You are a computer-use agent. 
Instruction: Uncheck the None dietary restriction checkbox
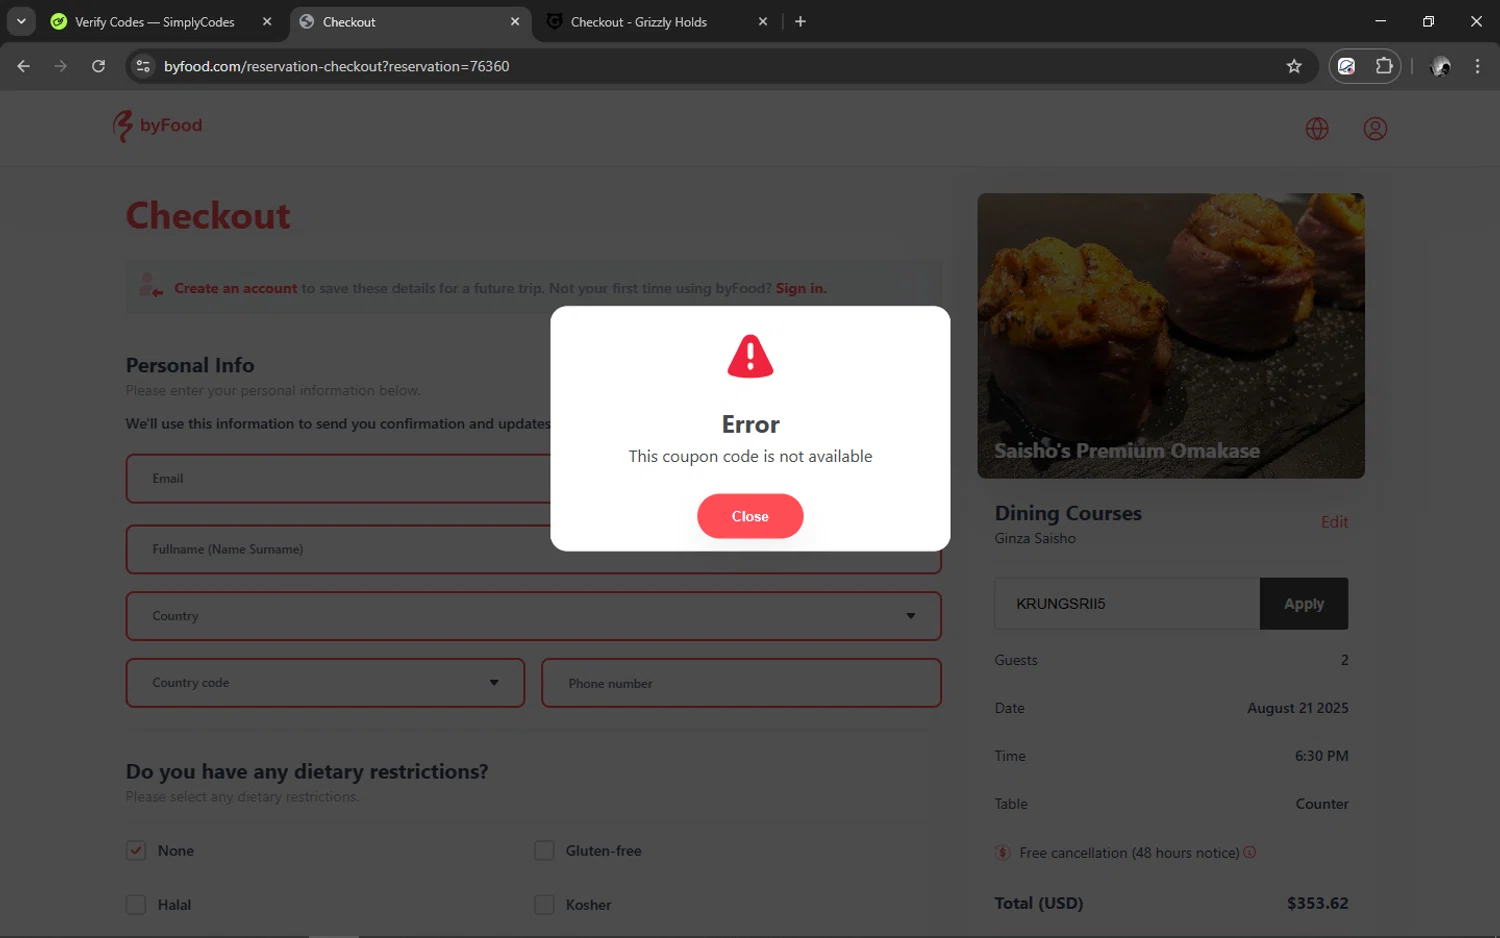136,851
